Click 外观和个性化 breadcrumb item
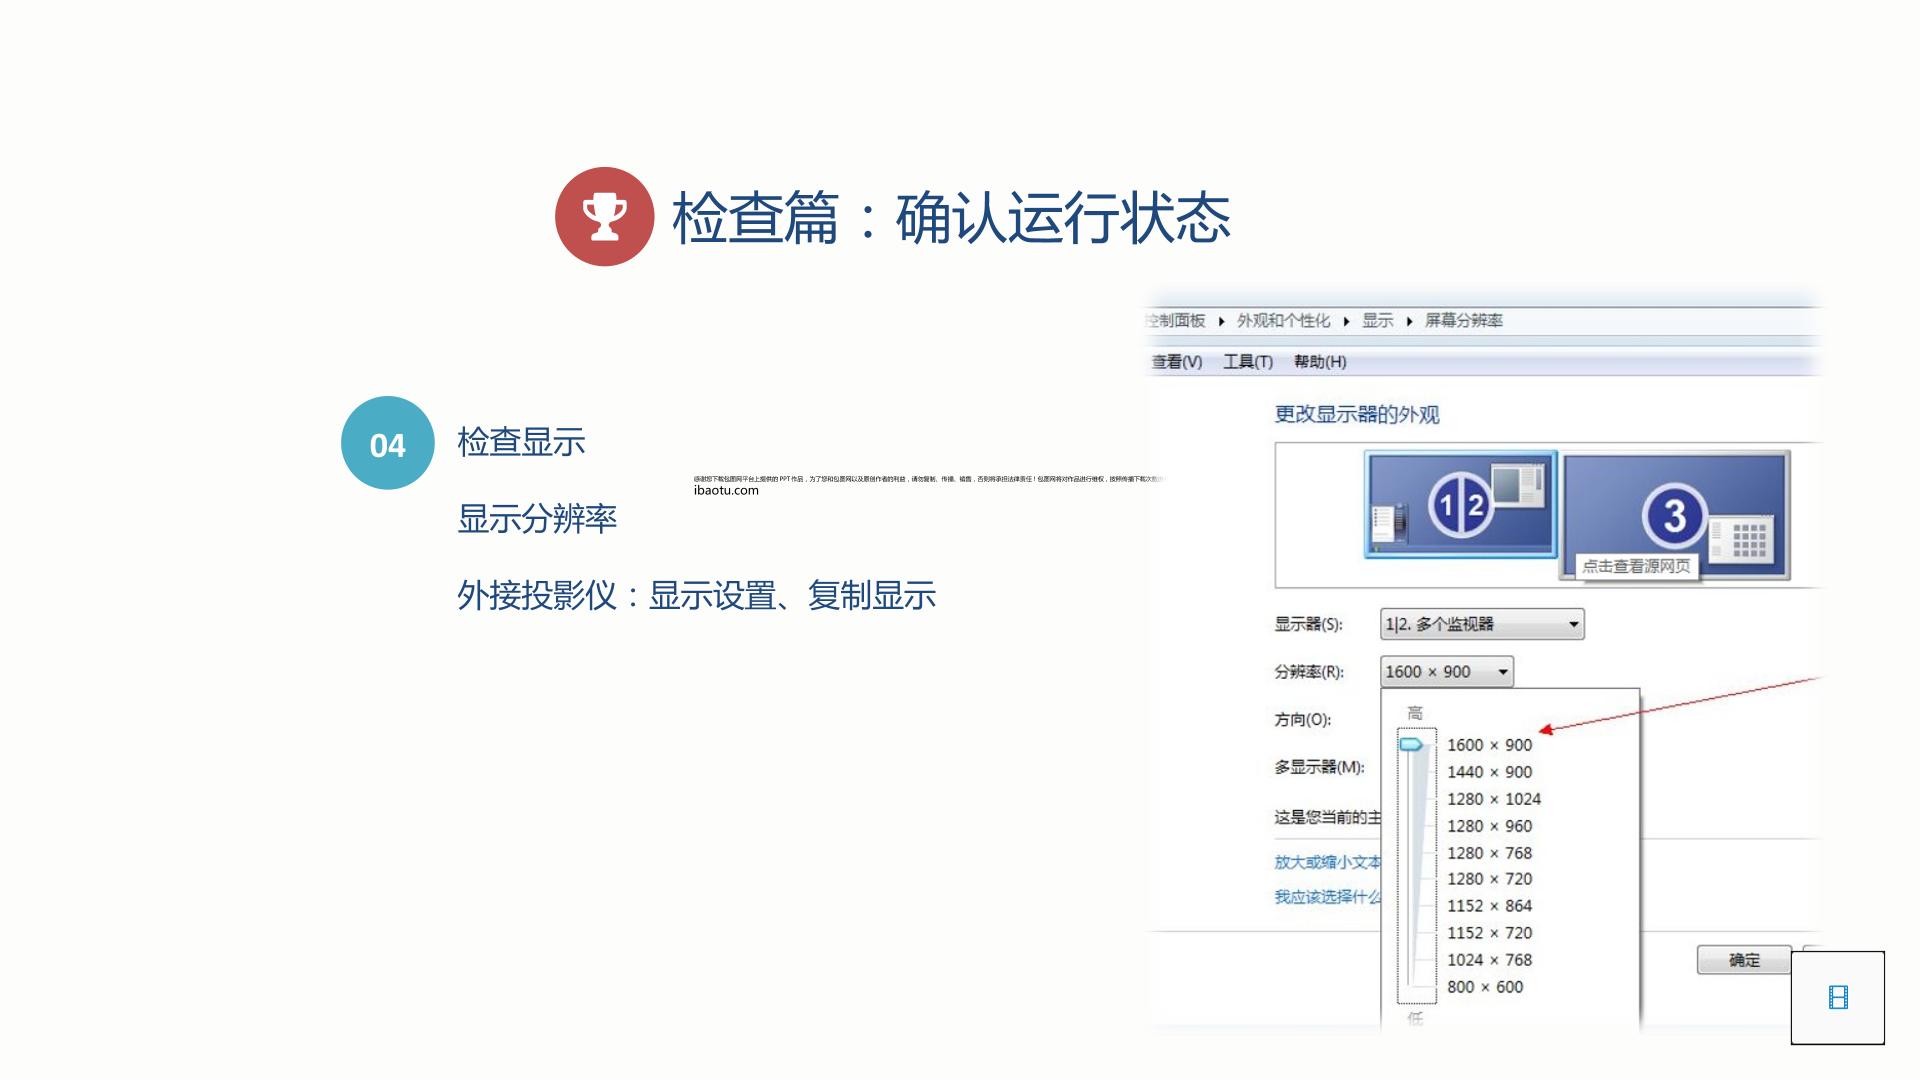Viewport: 1920px width, 1080px height. tap(1283, 321)
